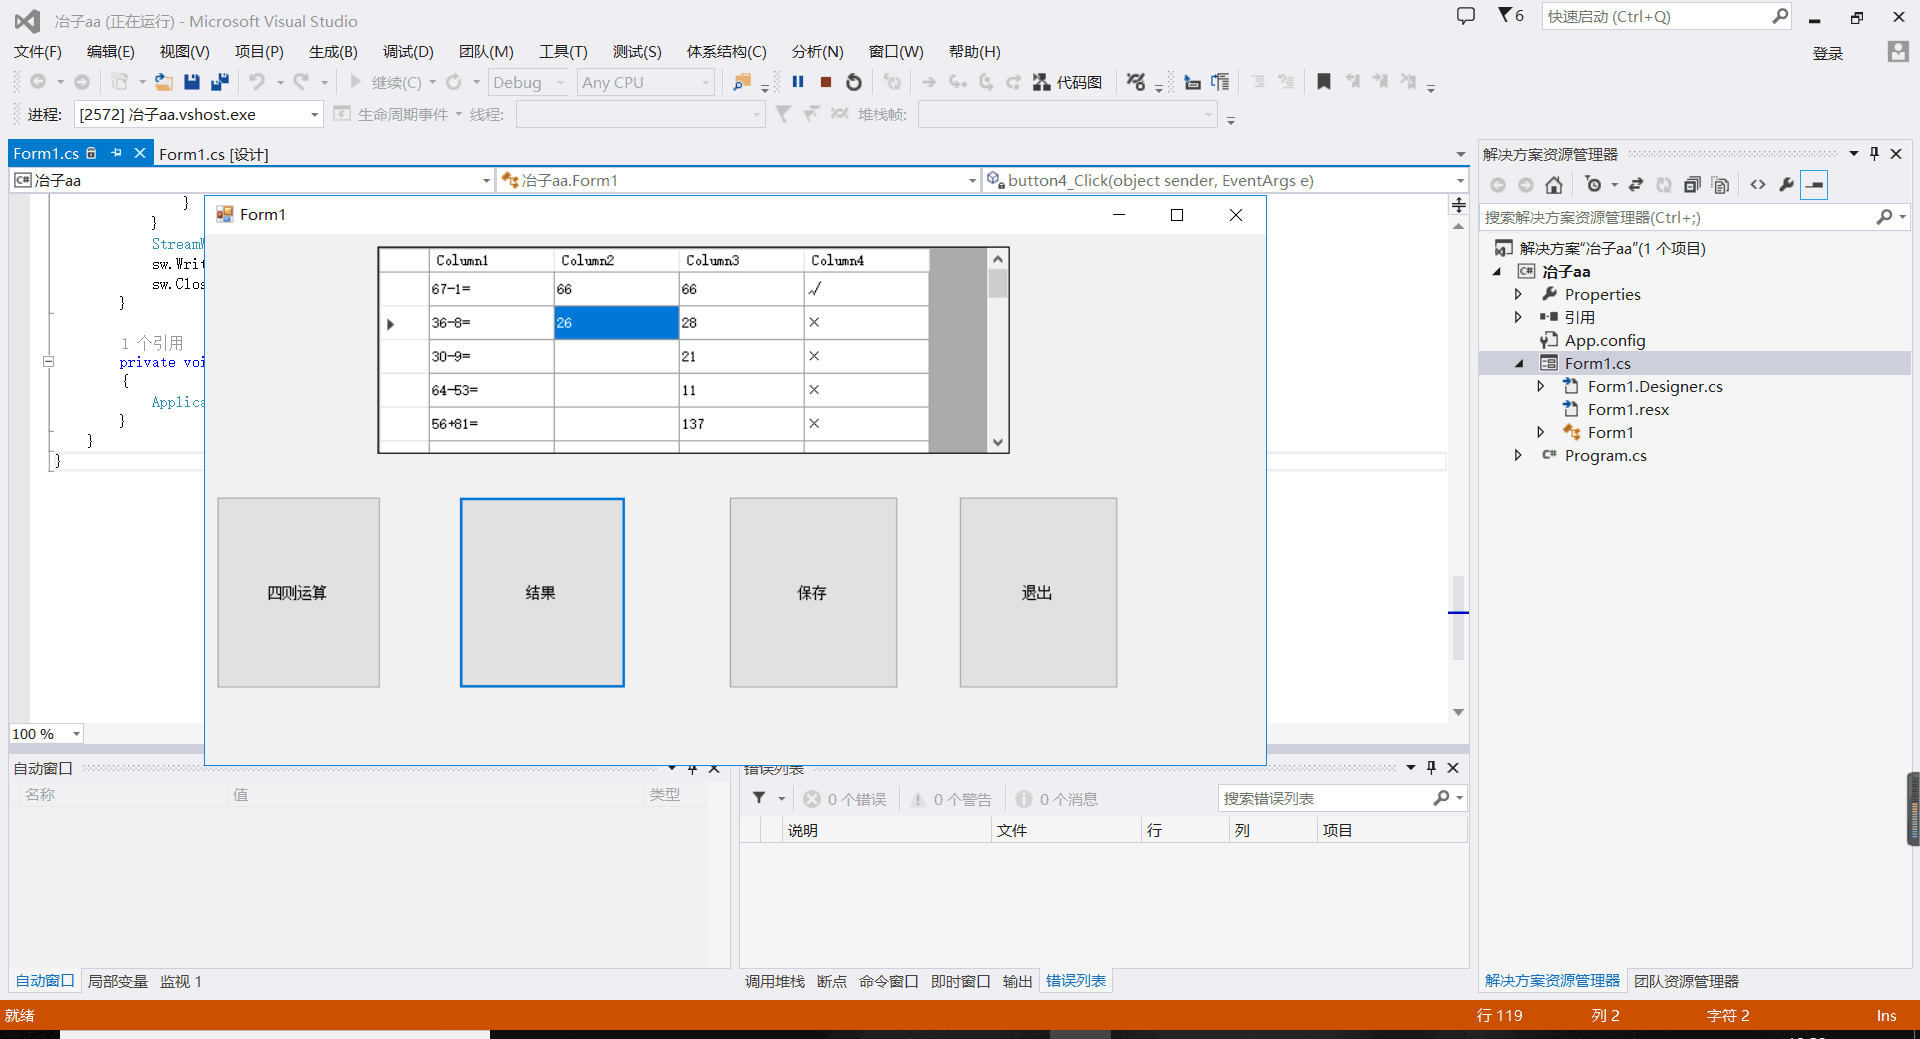Viewport: 1920px width, 1039px height.
Task: Collapse the Form1.cs tree node
Action: point(1519,364)
